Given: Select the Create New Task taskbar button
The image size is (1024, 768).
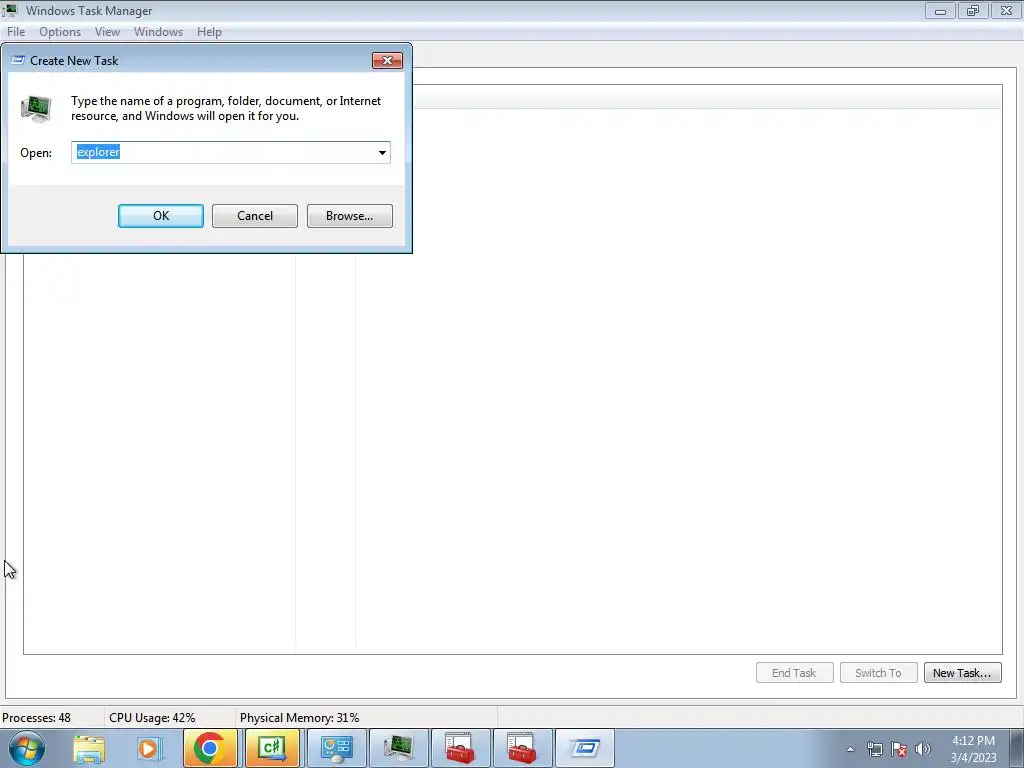Looking at the screenshot, I should pyautogui.click(x=584, y=748).
